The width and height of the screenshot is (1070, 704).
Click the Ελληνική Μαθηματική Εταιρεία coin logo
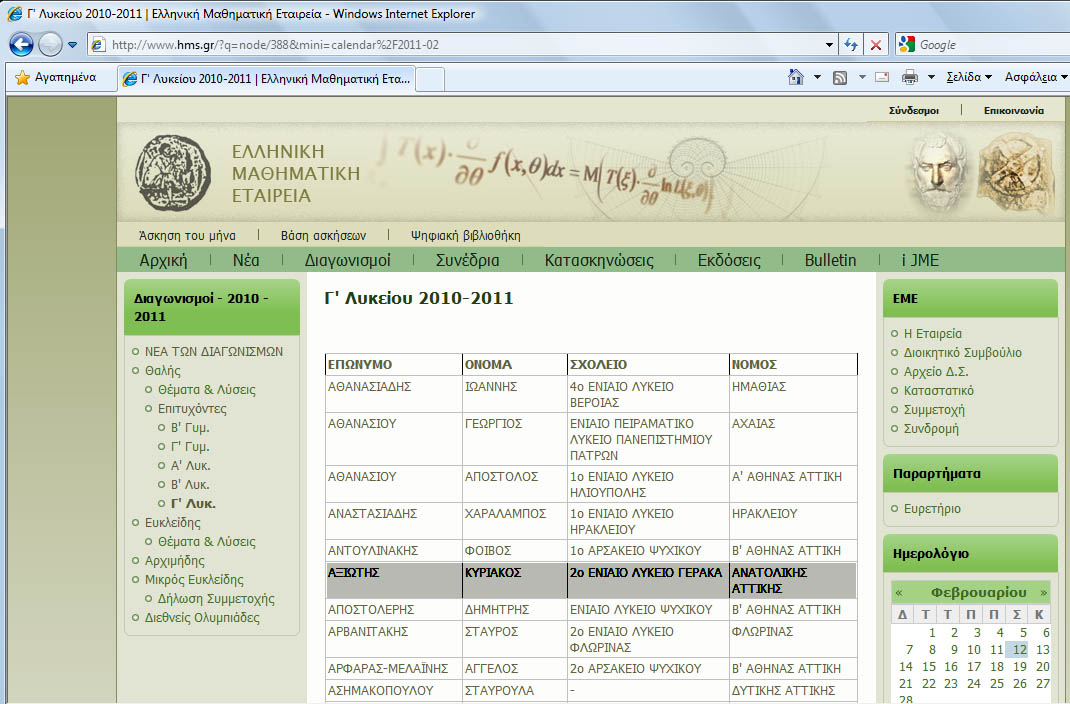173,173
